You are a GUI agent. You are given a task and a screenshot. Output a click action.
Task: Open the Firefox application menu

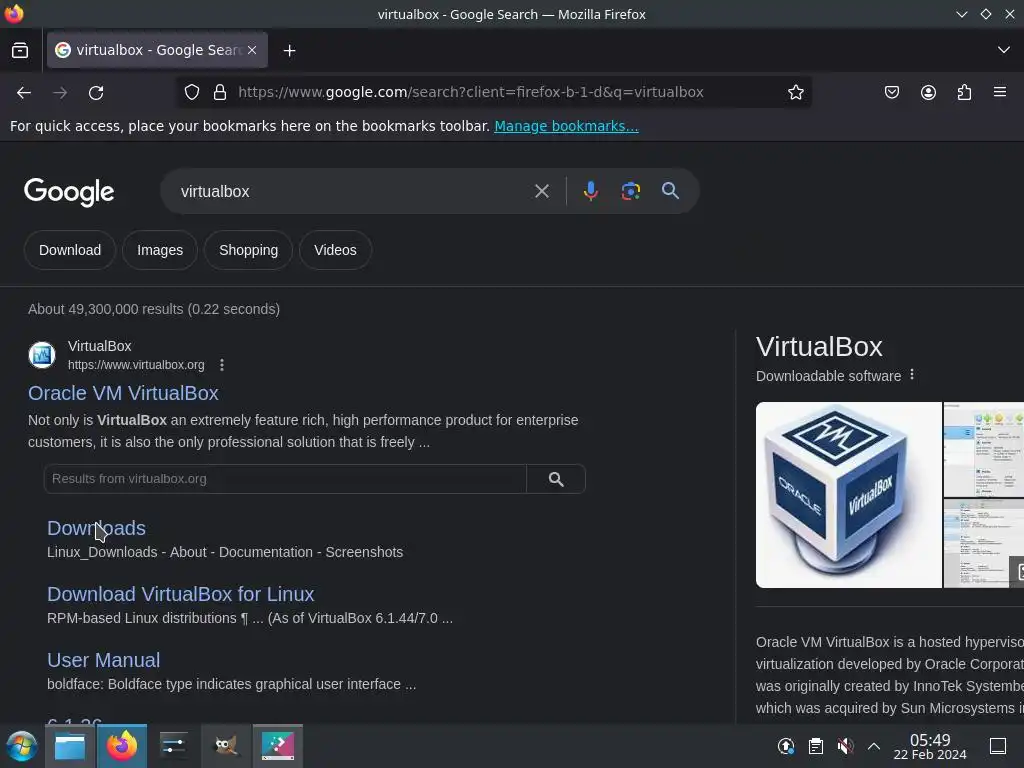[1000, 92]
